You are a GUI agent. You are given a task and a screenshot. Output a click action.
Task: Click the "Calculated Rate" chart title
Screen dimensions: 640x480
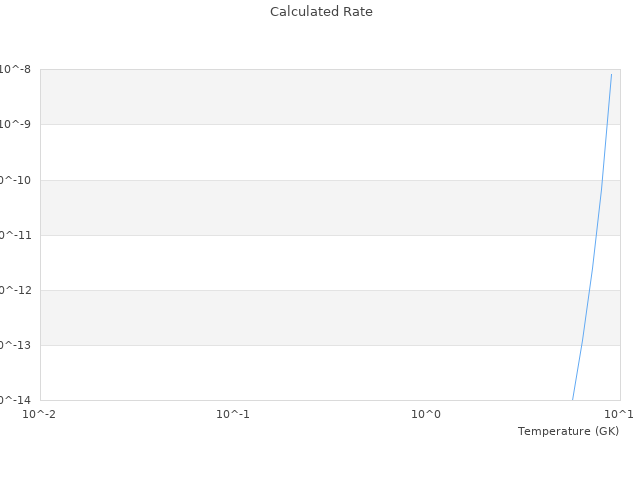tap(321, 12)
